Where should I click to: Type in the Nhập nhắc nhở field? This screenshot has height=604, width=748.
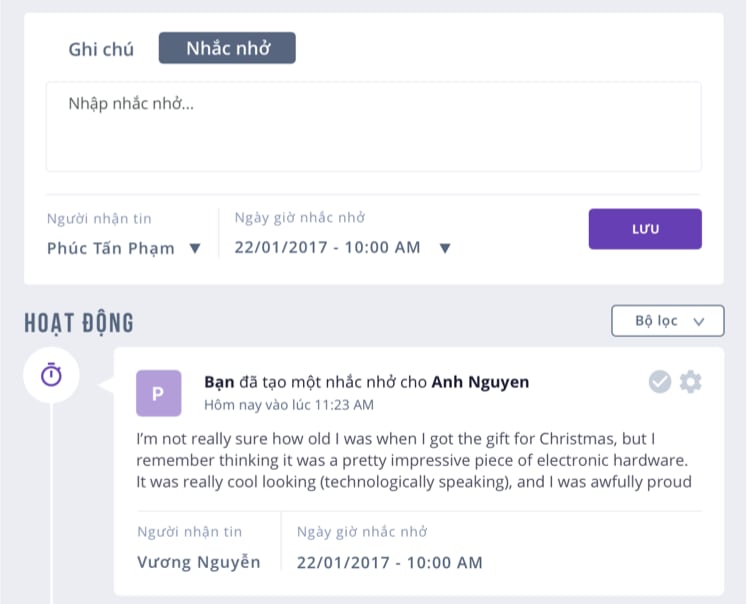click(373, 127)
